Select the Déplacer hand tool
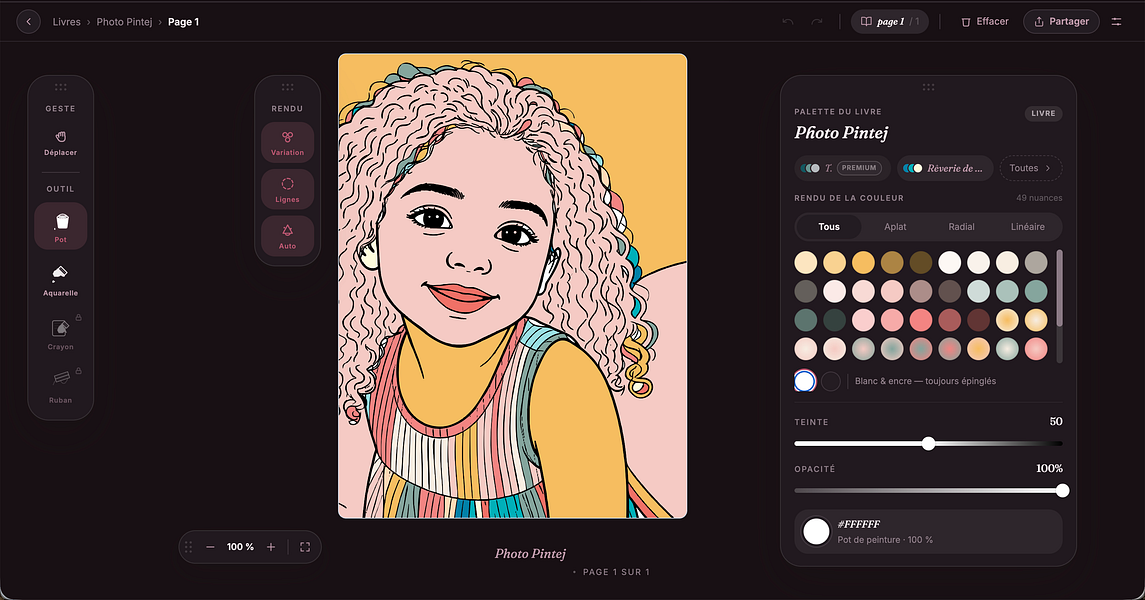The height and width of the screenshot is (600, 1145). point(61,143)
